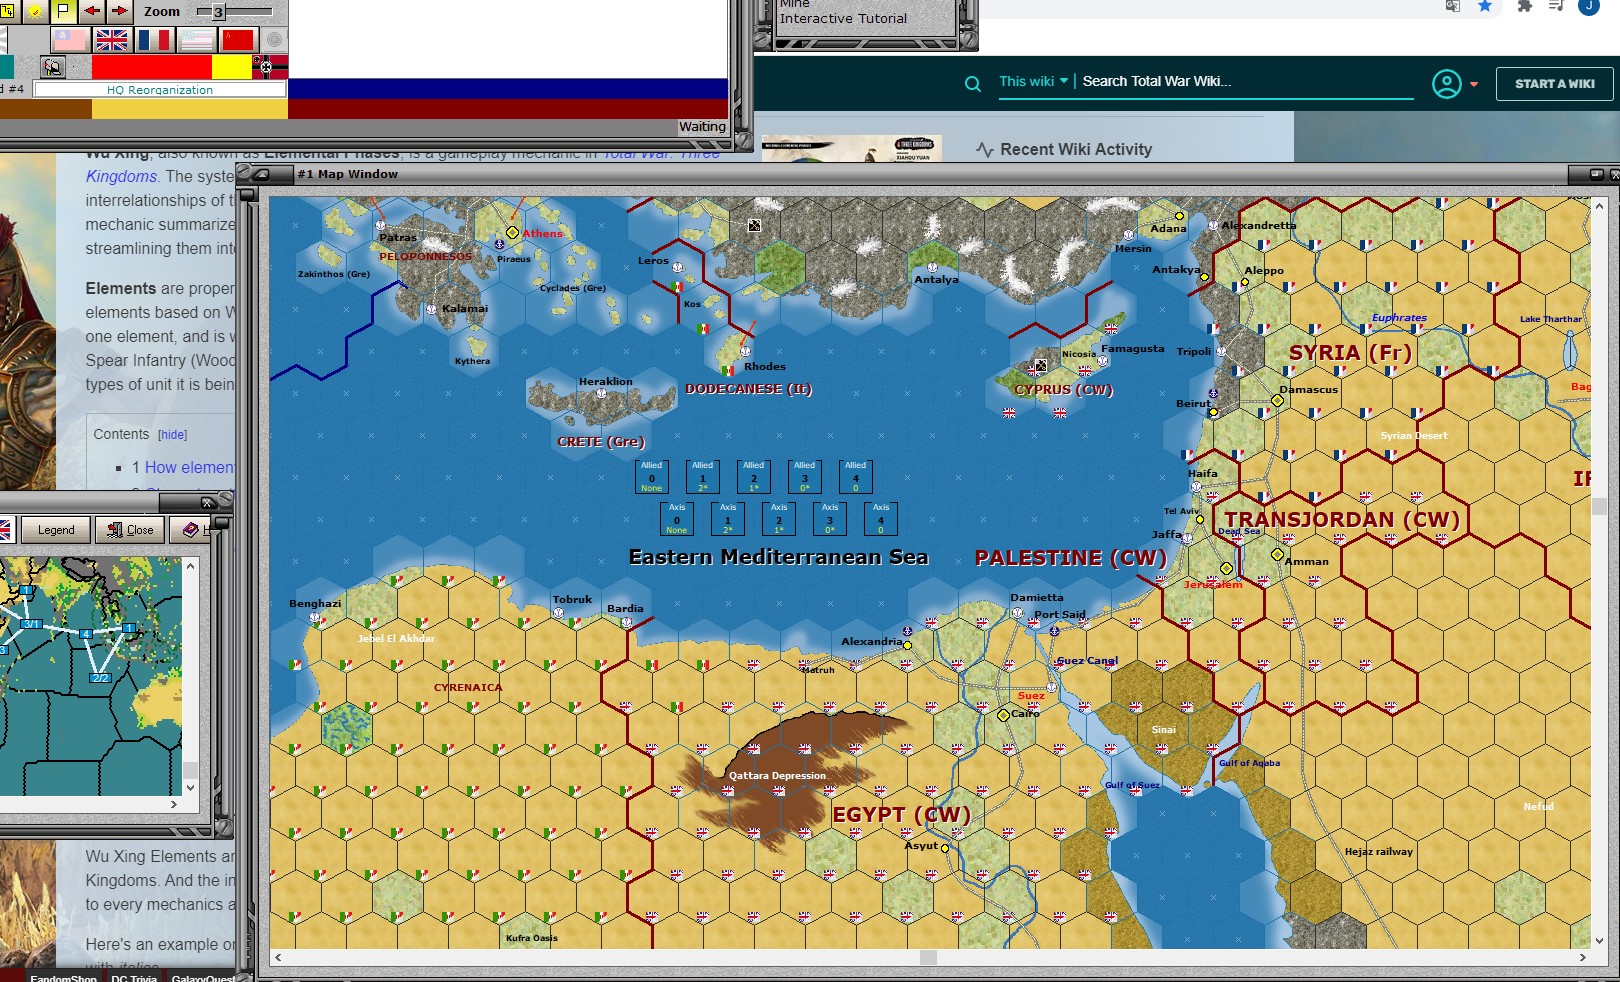Click the yellow numbered icon in the toolbar
Screen dimensions: 1620x982
(7, 11)
